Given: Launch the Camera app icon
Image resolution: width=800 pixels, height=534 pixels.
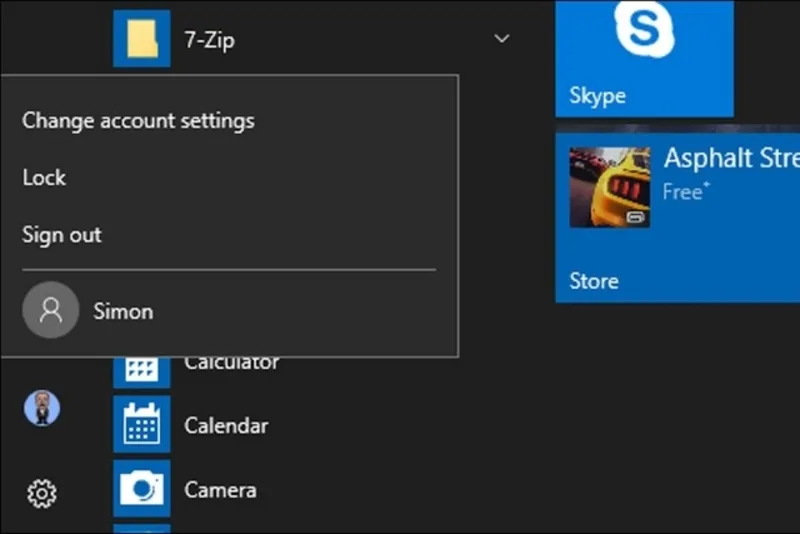Looking at the screenshot, I should (x=141, y=489).
